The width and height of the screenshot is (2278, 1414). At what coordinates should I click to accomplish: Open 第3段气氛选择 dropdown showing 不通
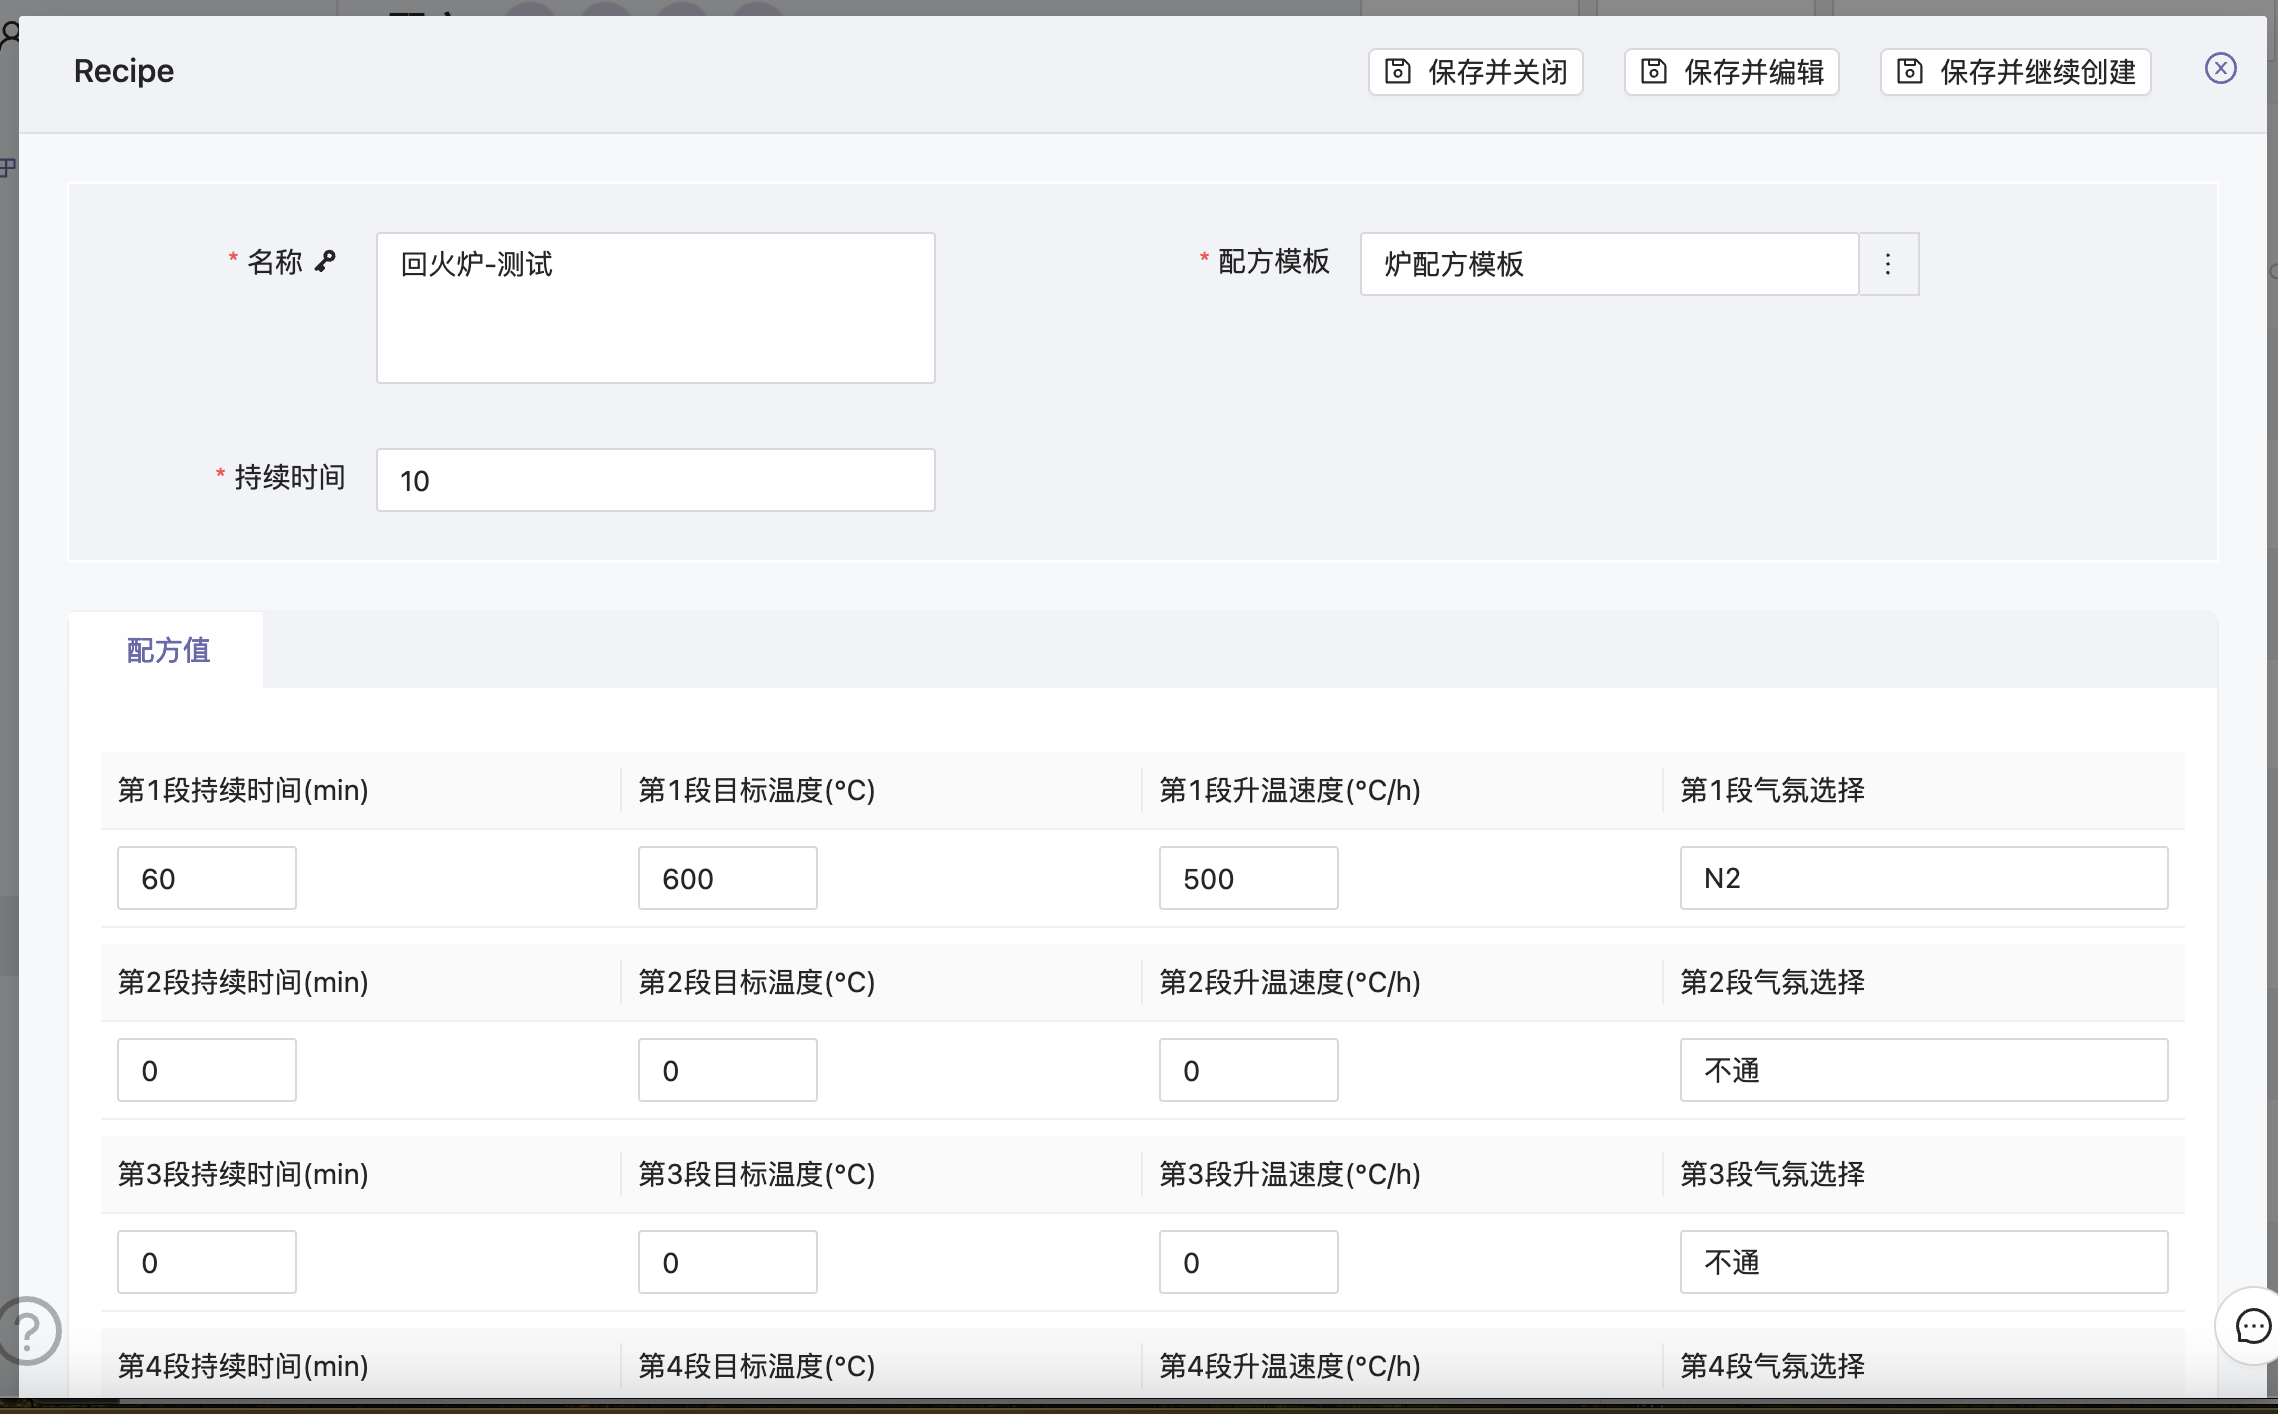(1923, 1262)
